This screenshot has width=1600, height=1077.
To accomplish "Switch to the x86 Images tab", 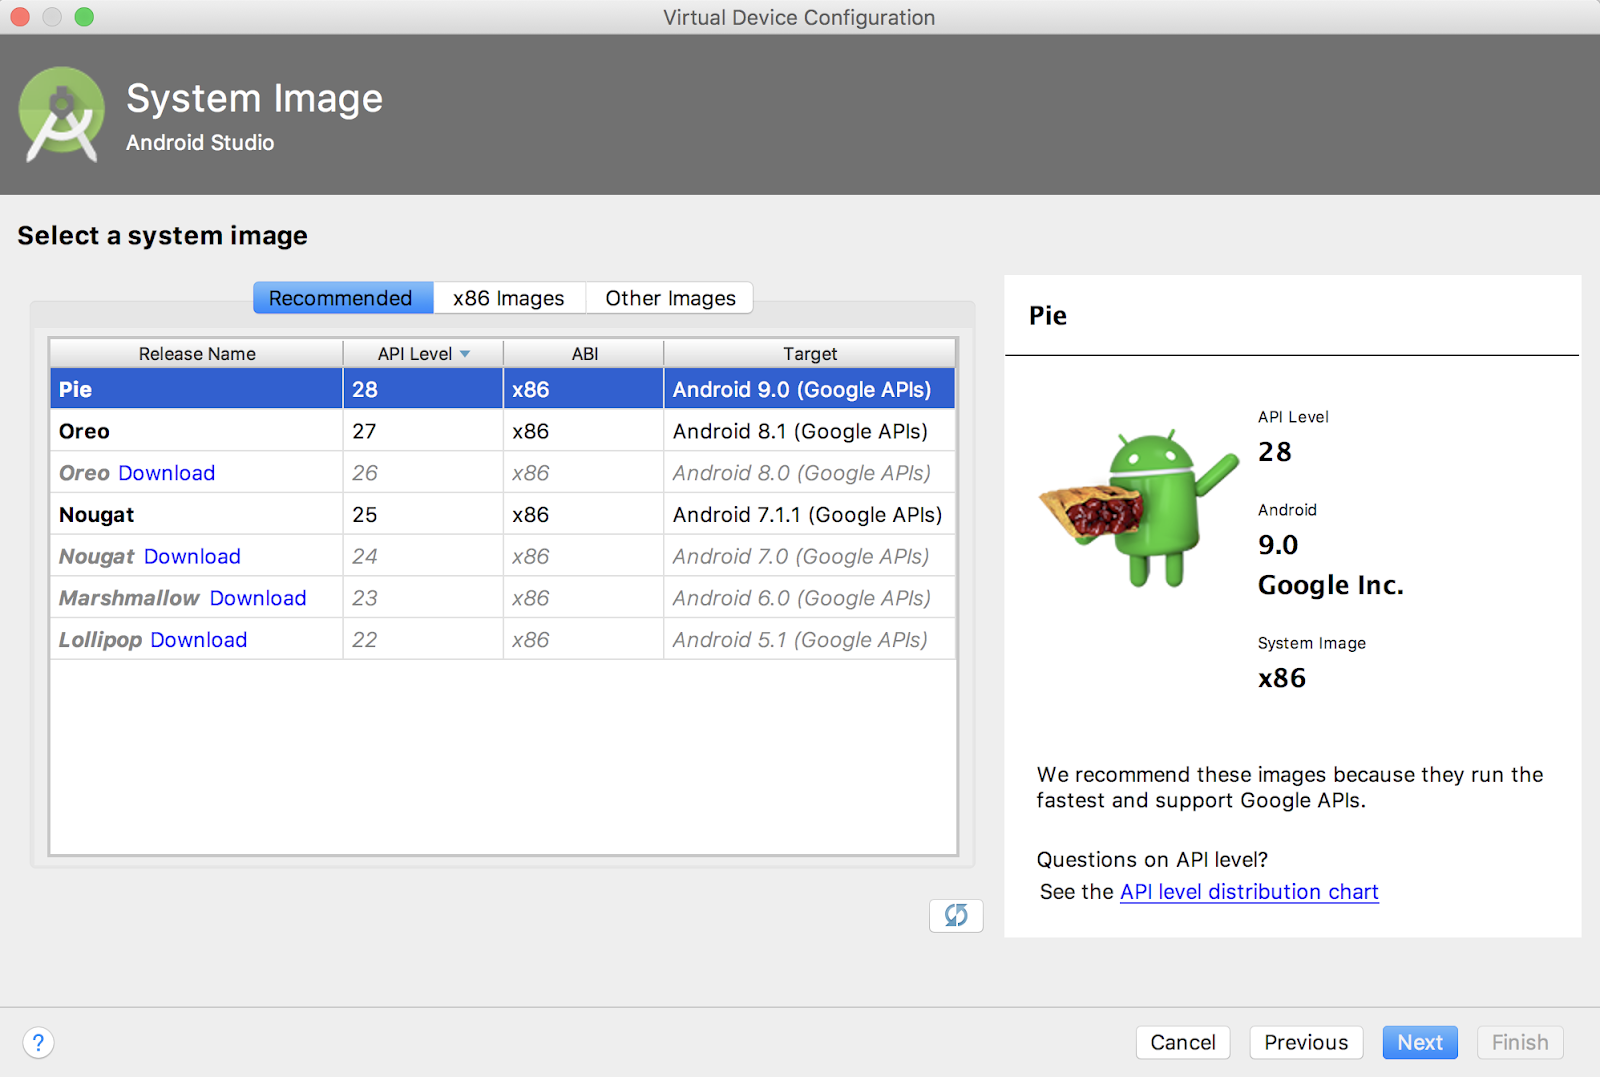I will 508,298.
